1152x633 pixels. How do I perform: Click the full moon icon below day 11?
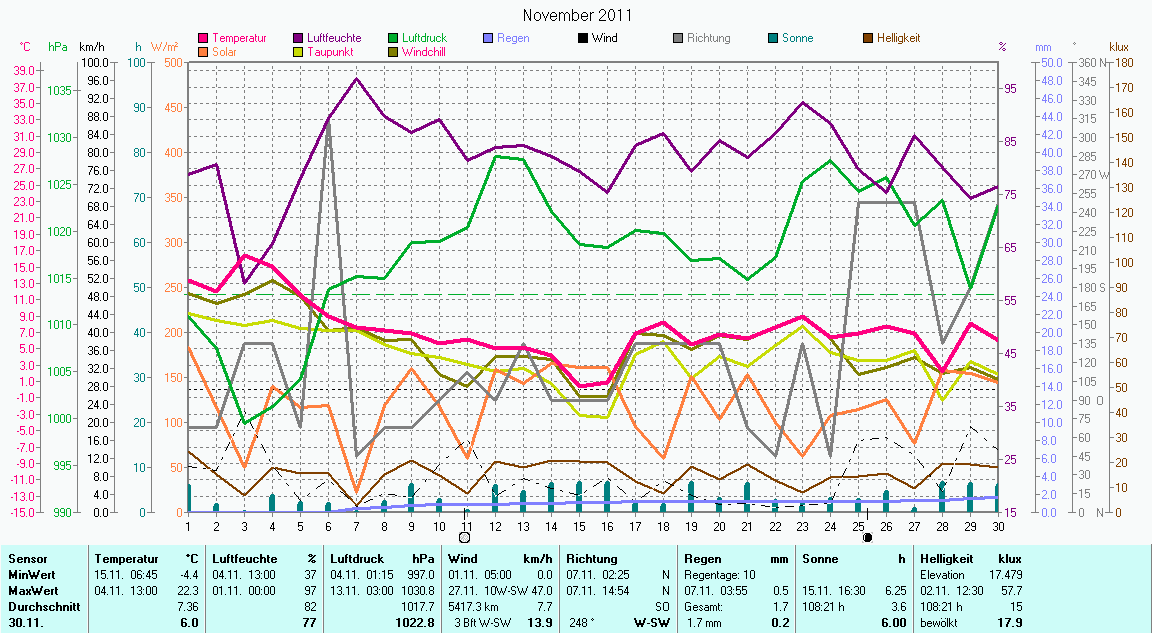click(x=465, y=537)
